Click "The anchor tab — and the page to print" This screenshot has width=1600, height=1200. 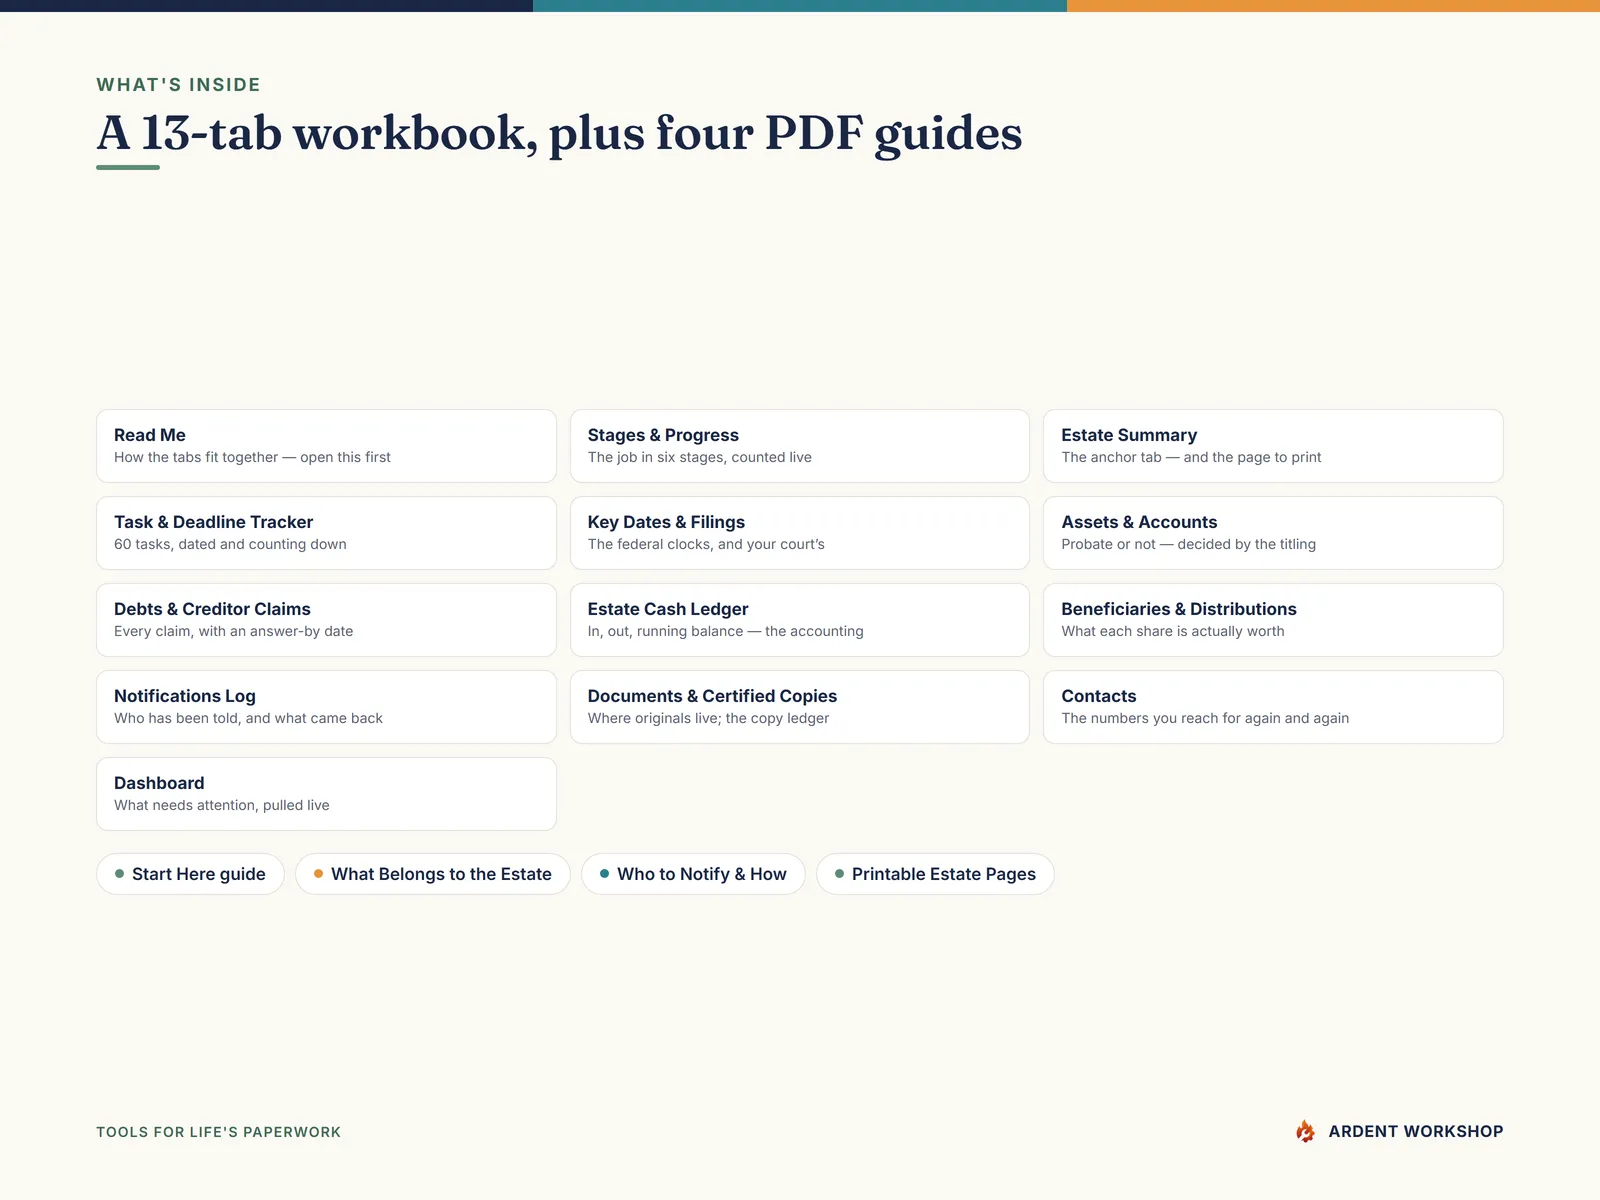[1191, 457]
